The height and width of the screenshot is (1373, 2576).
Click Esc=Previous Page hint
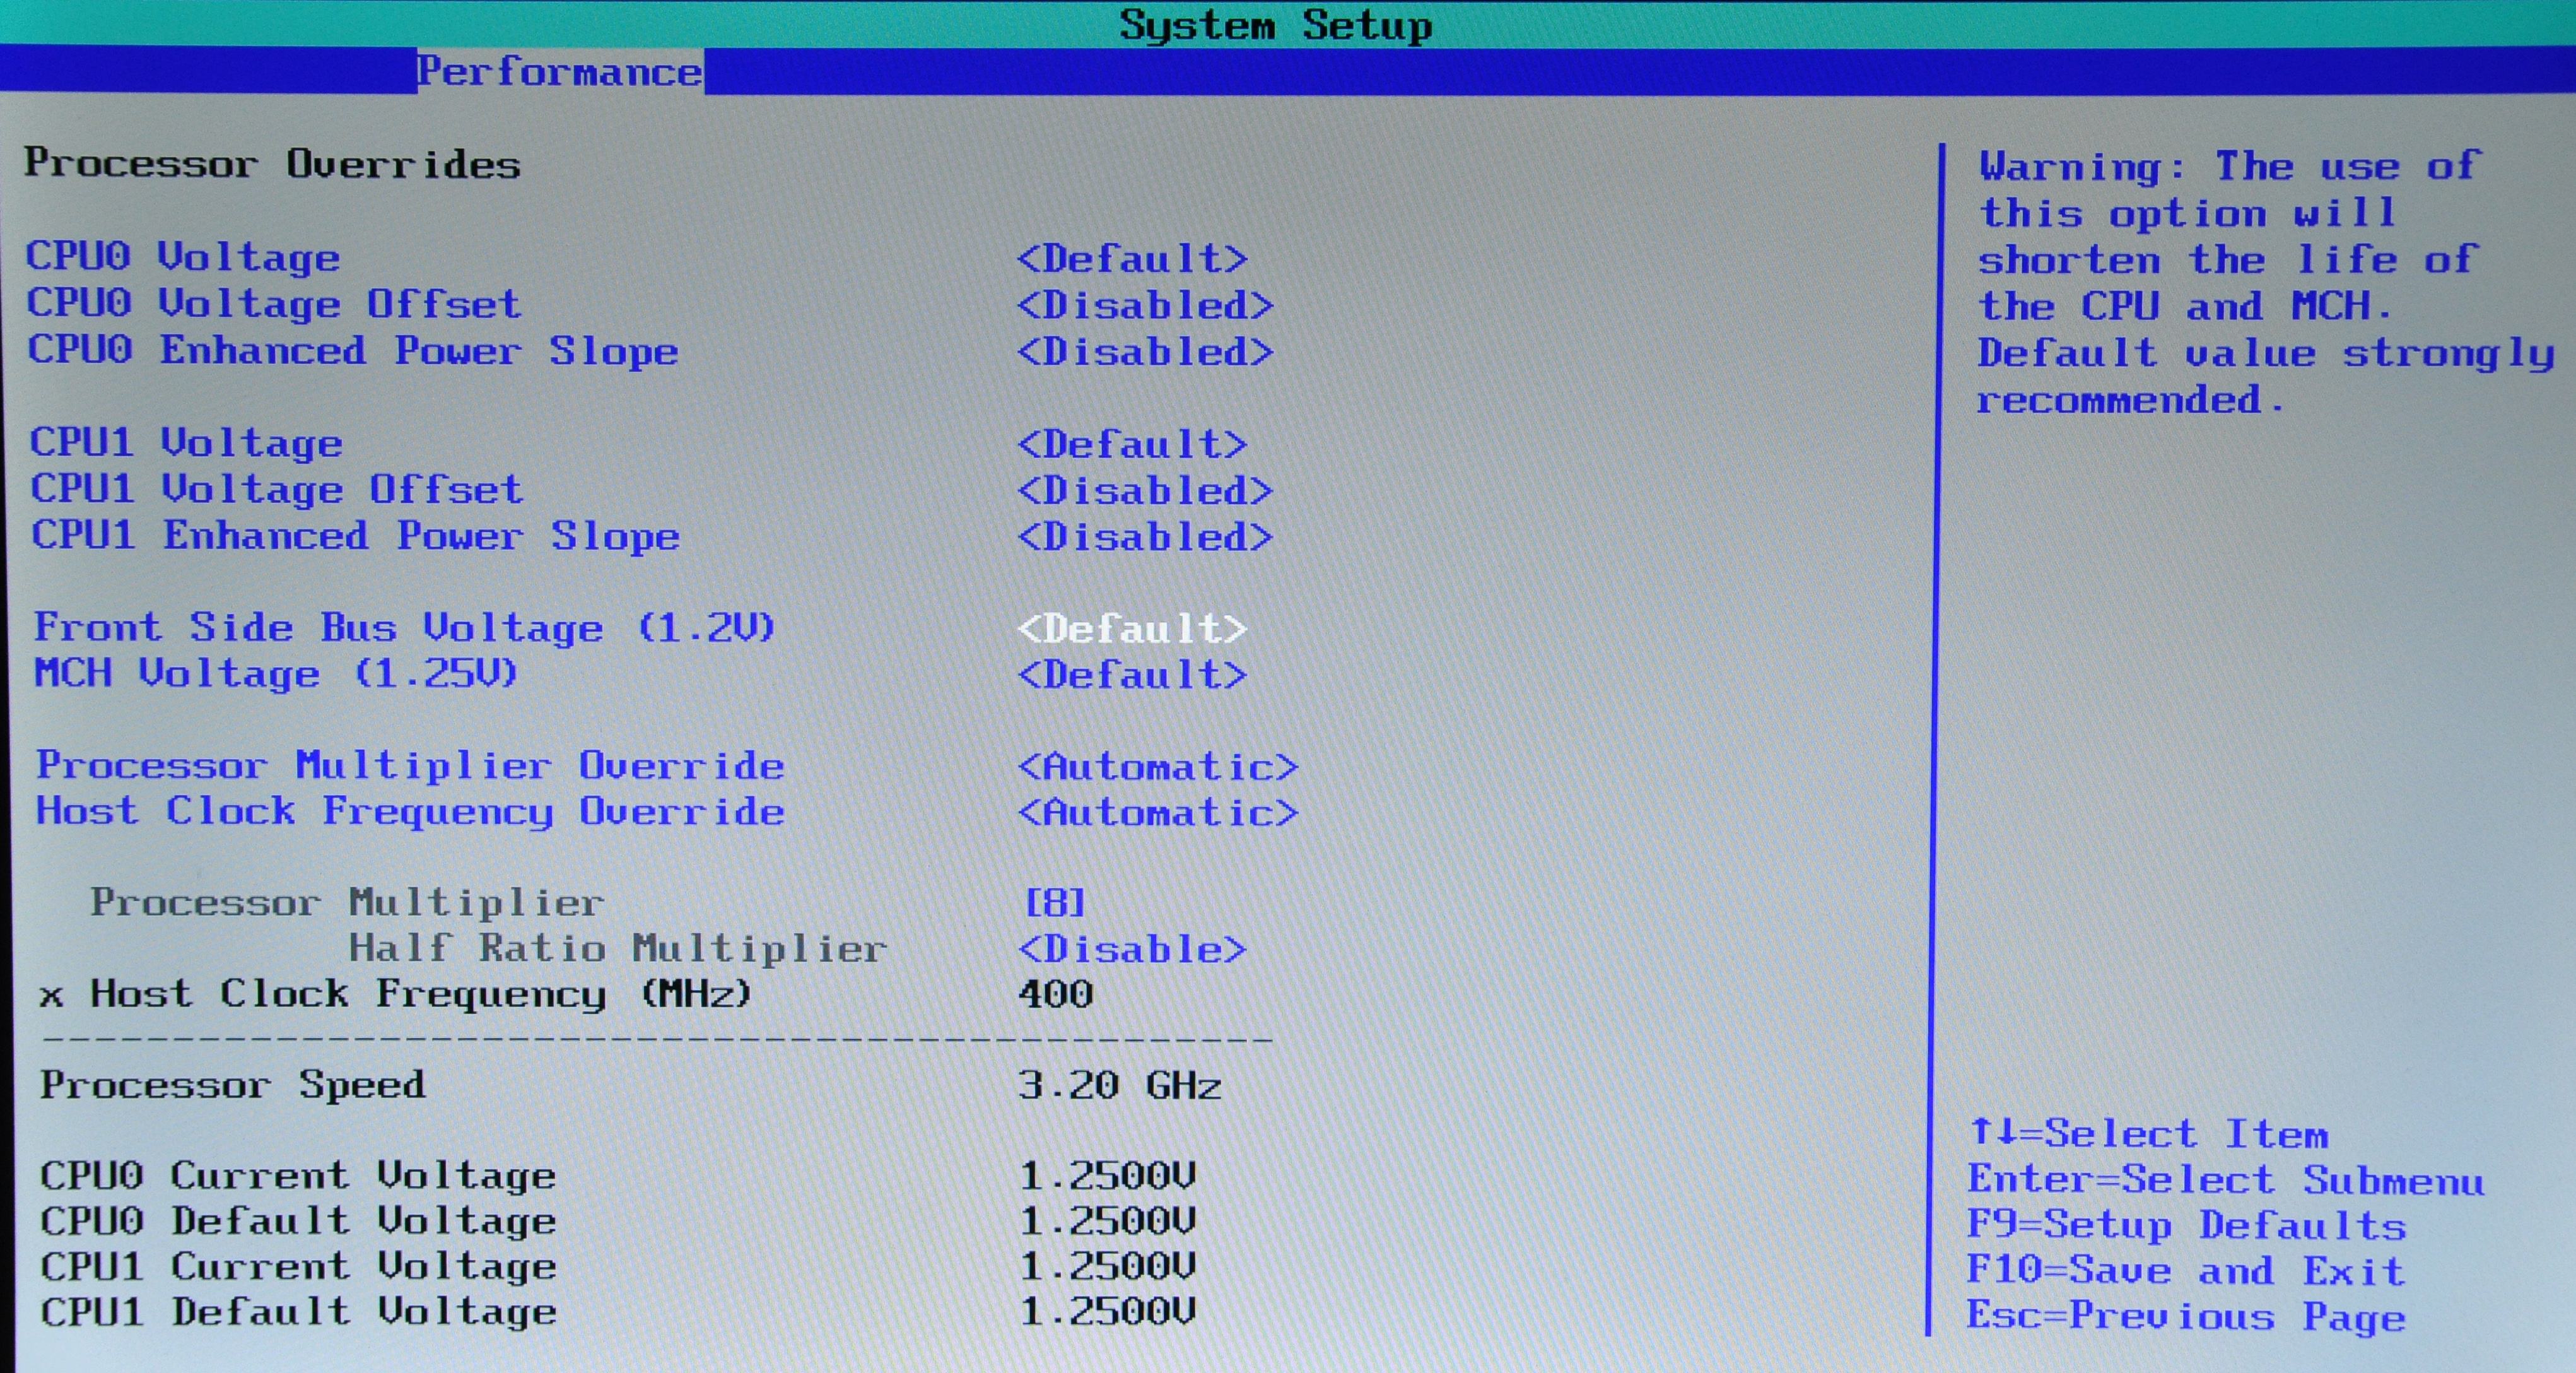tap(2185, 1316)
